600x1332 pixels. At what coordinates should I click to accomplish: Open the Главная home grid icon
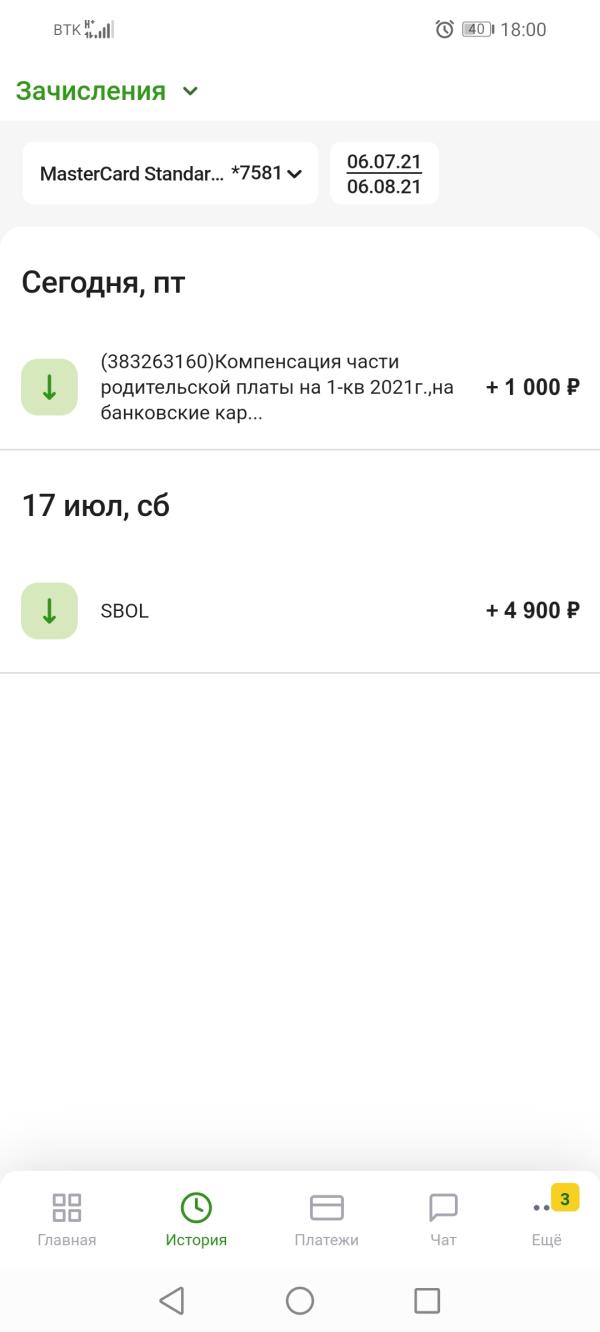(x=67, y=1207)
